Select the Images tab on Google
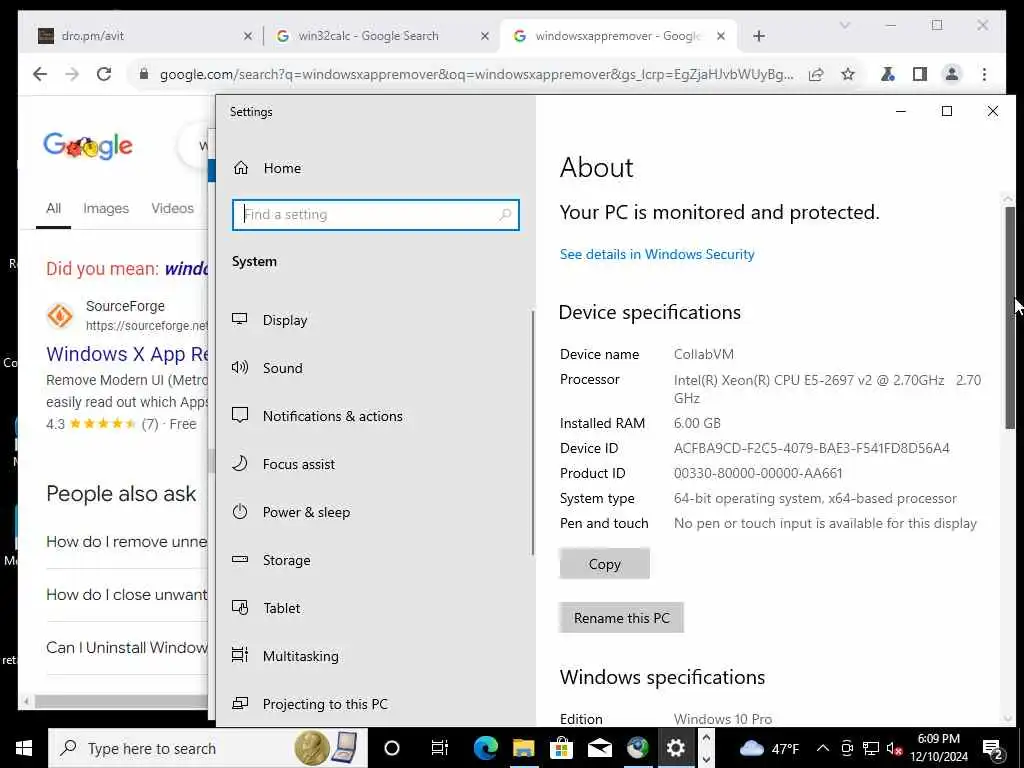The width and height of the screenshot is (1024, 768). [x=106, y=208]
